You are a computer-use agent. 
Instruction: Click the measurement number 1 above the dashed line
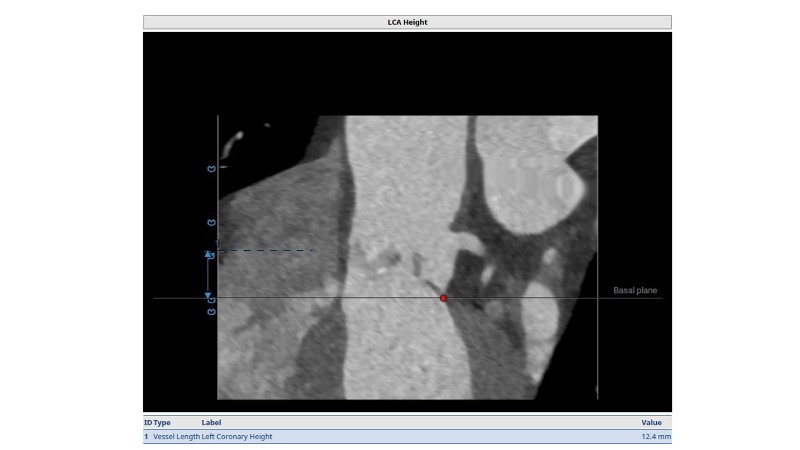(216, 243)
